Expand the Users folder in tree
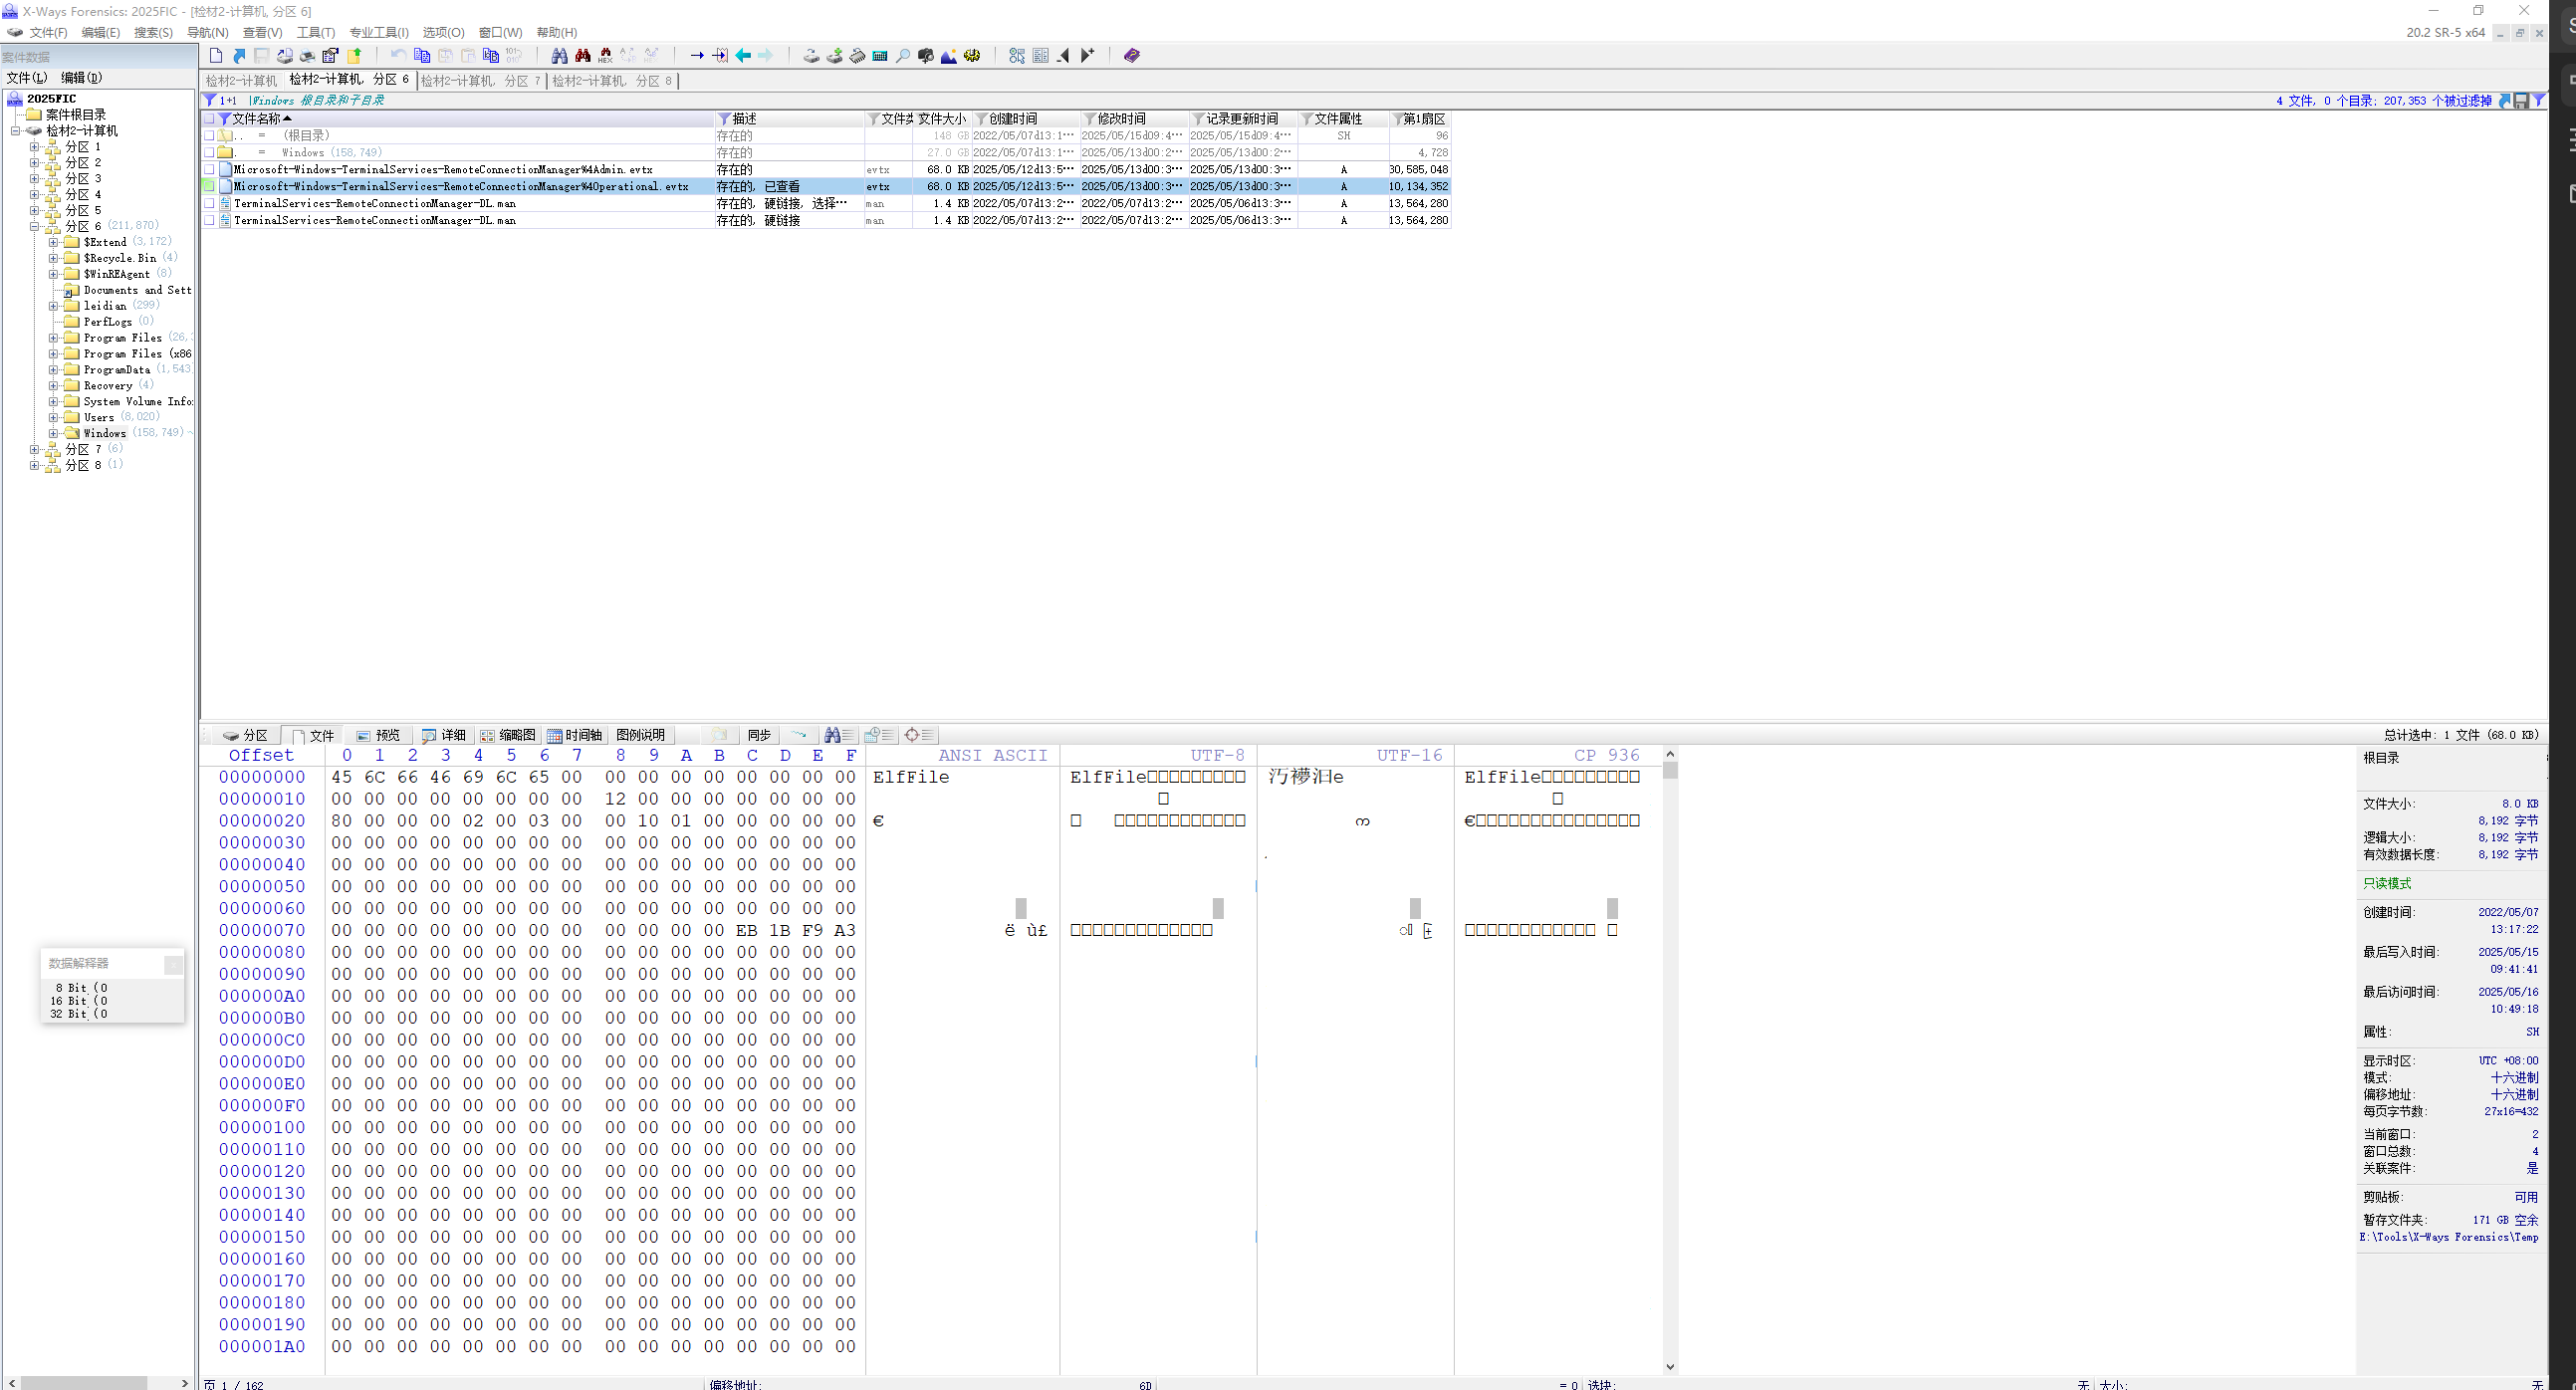Image resolution: width=2576 pixels, height=1390 pixels. tap(53, 418)
